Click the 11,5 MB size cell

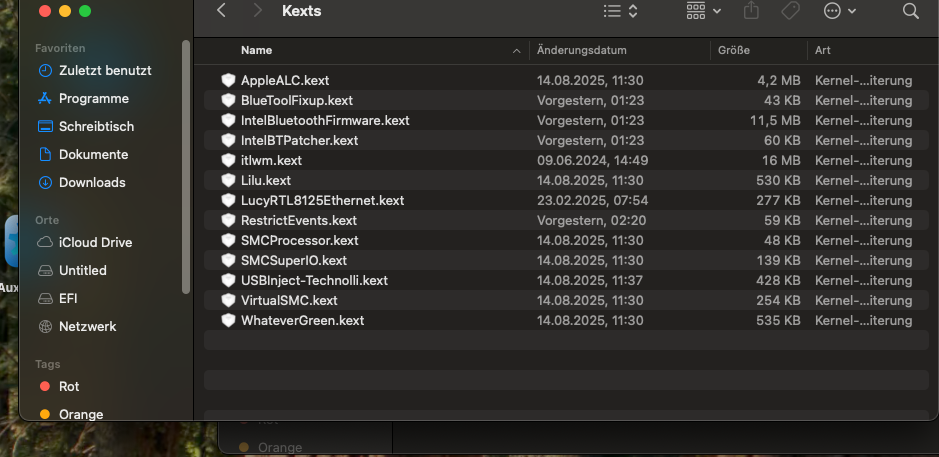(x=775, y=120)
